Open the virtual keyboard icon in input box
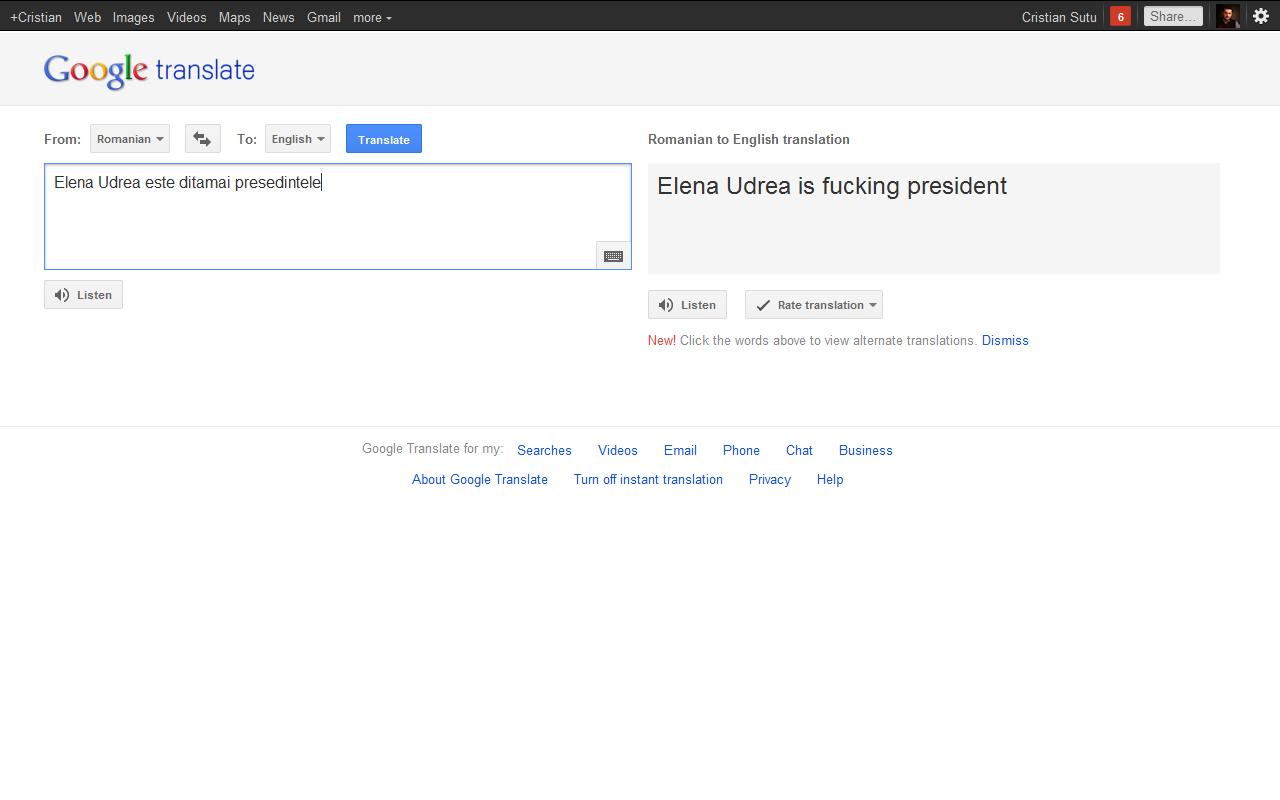 [613, 256]
